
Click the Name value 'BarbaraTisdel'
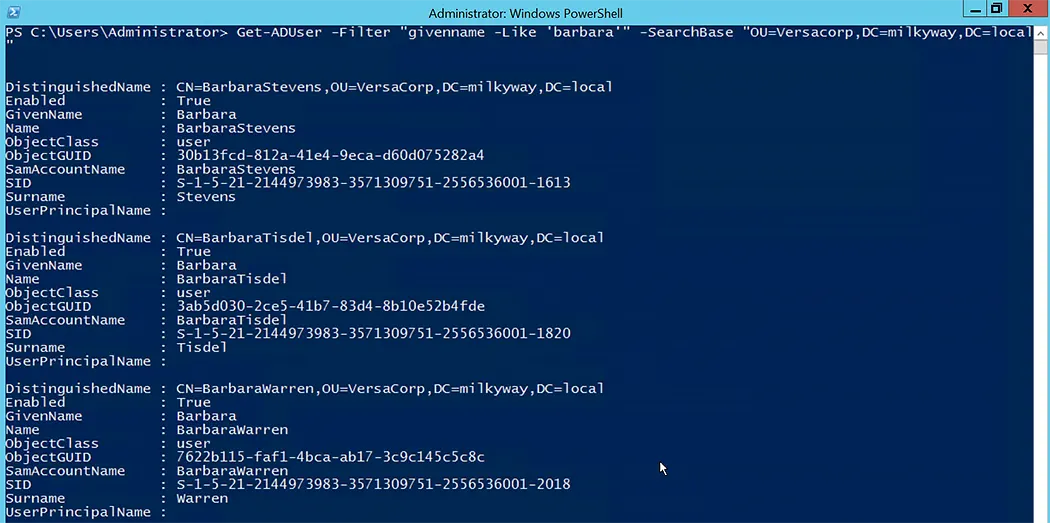point(232,279)
